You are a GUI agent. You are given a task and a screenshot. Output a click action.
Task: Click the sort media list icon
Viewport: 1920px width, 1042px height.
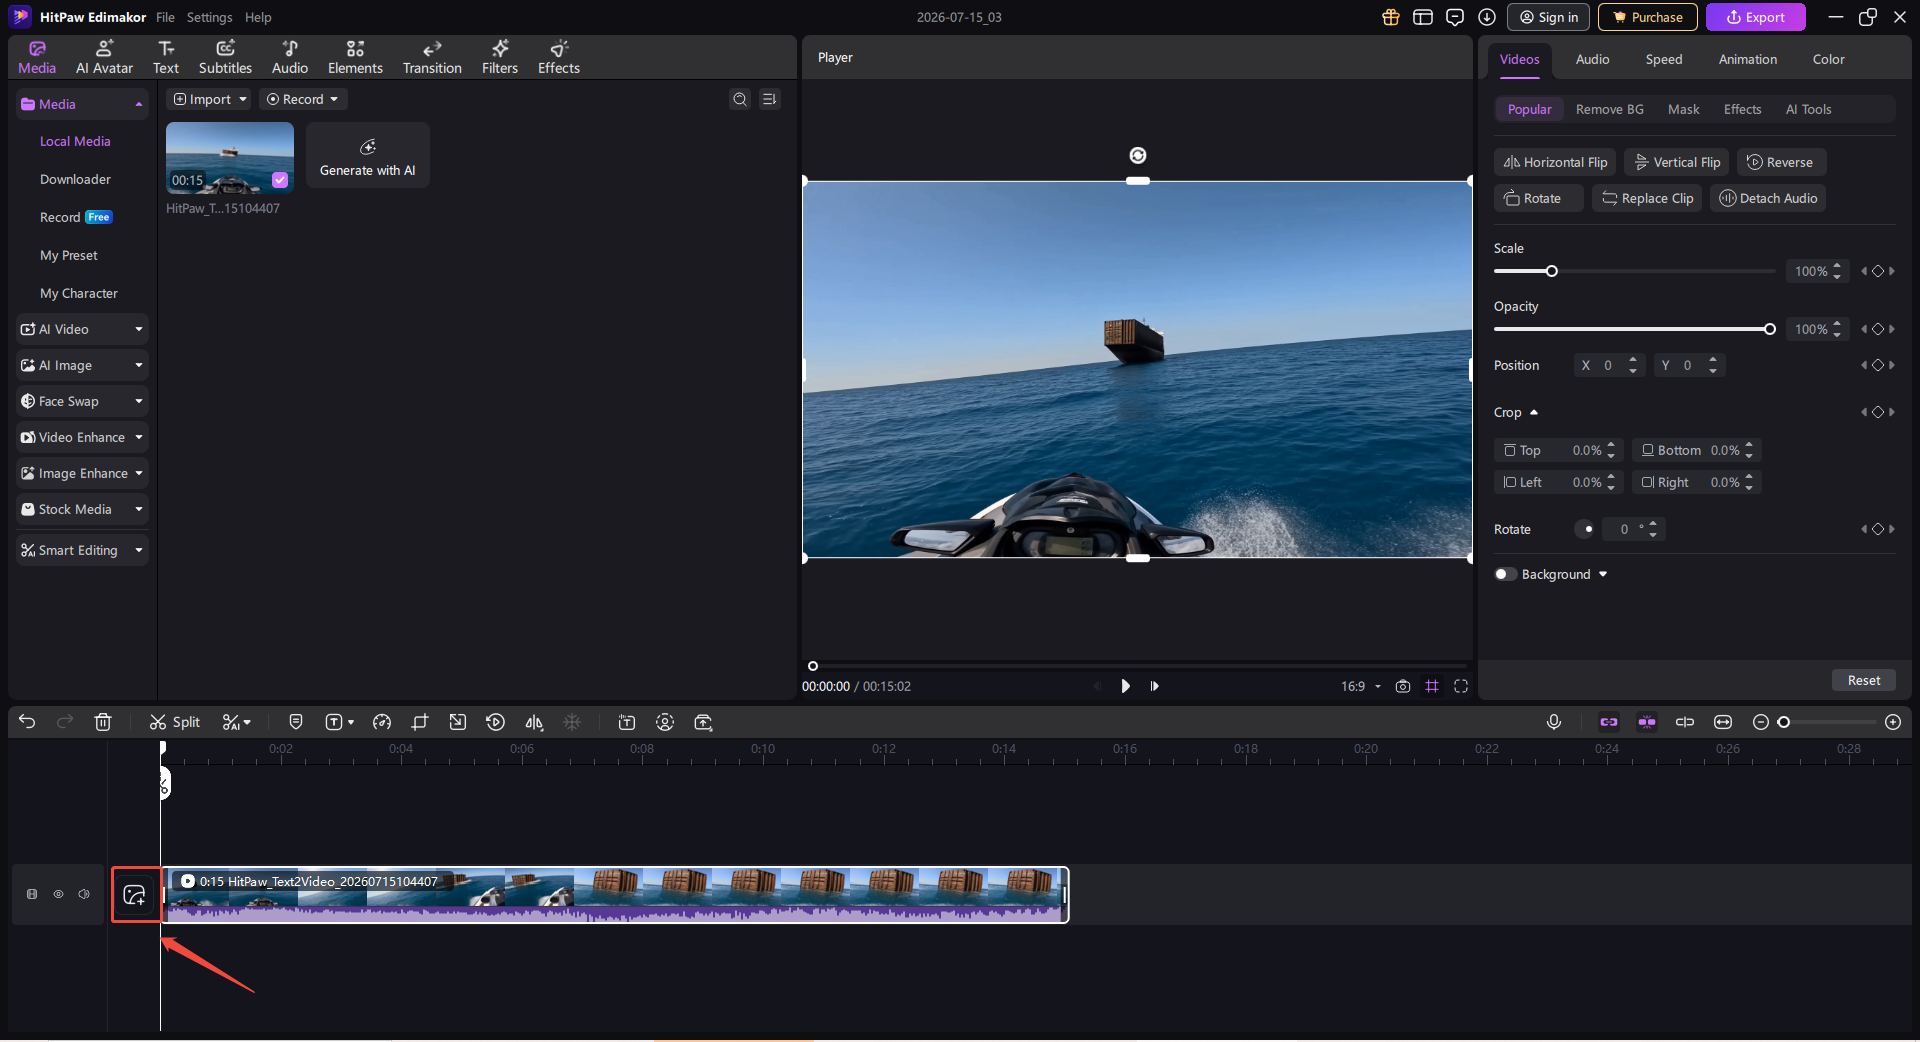tap(769, 99)
